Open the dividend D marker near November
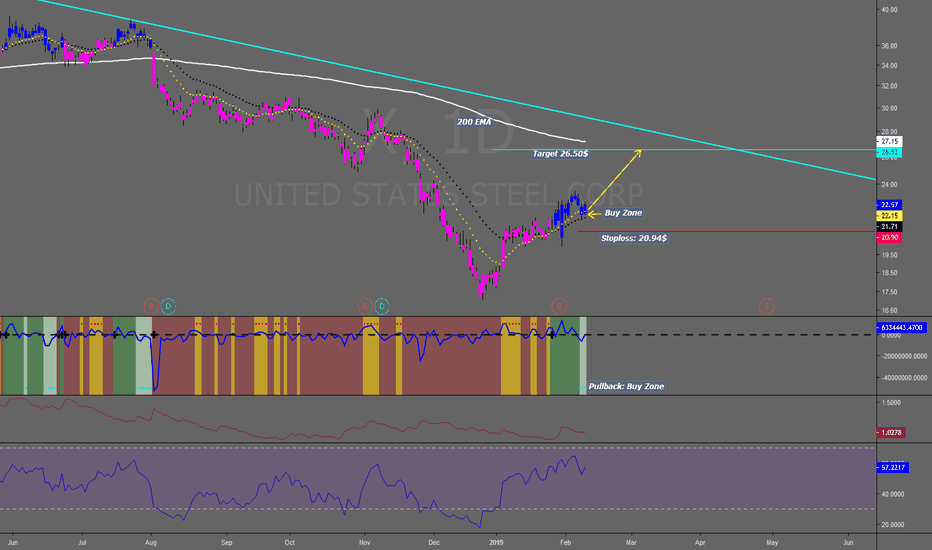The height and width of the screenshot is (550, 932). pyautogui.click(x=382, y=306)
